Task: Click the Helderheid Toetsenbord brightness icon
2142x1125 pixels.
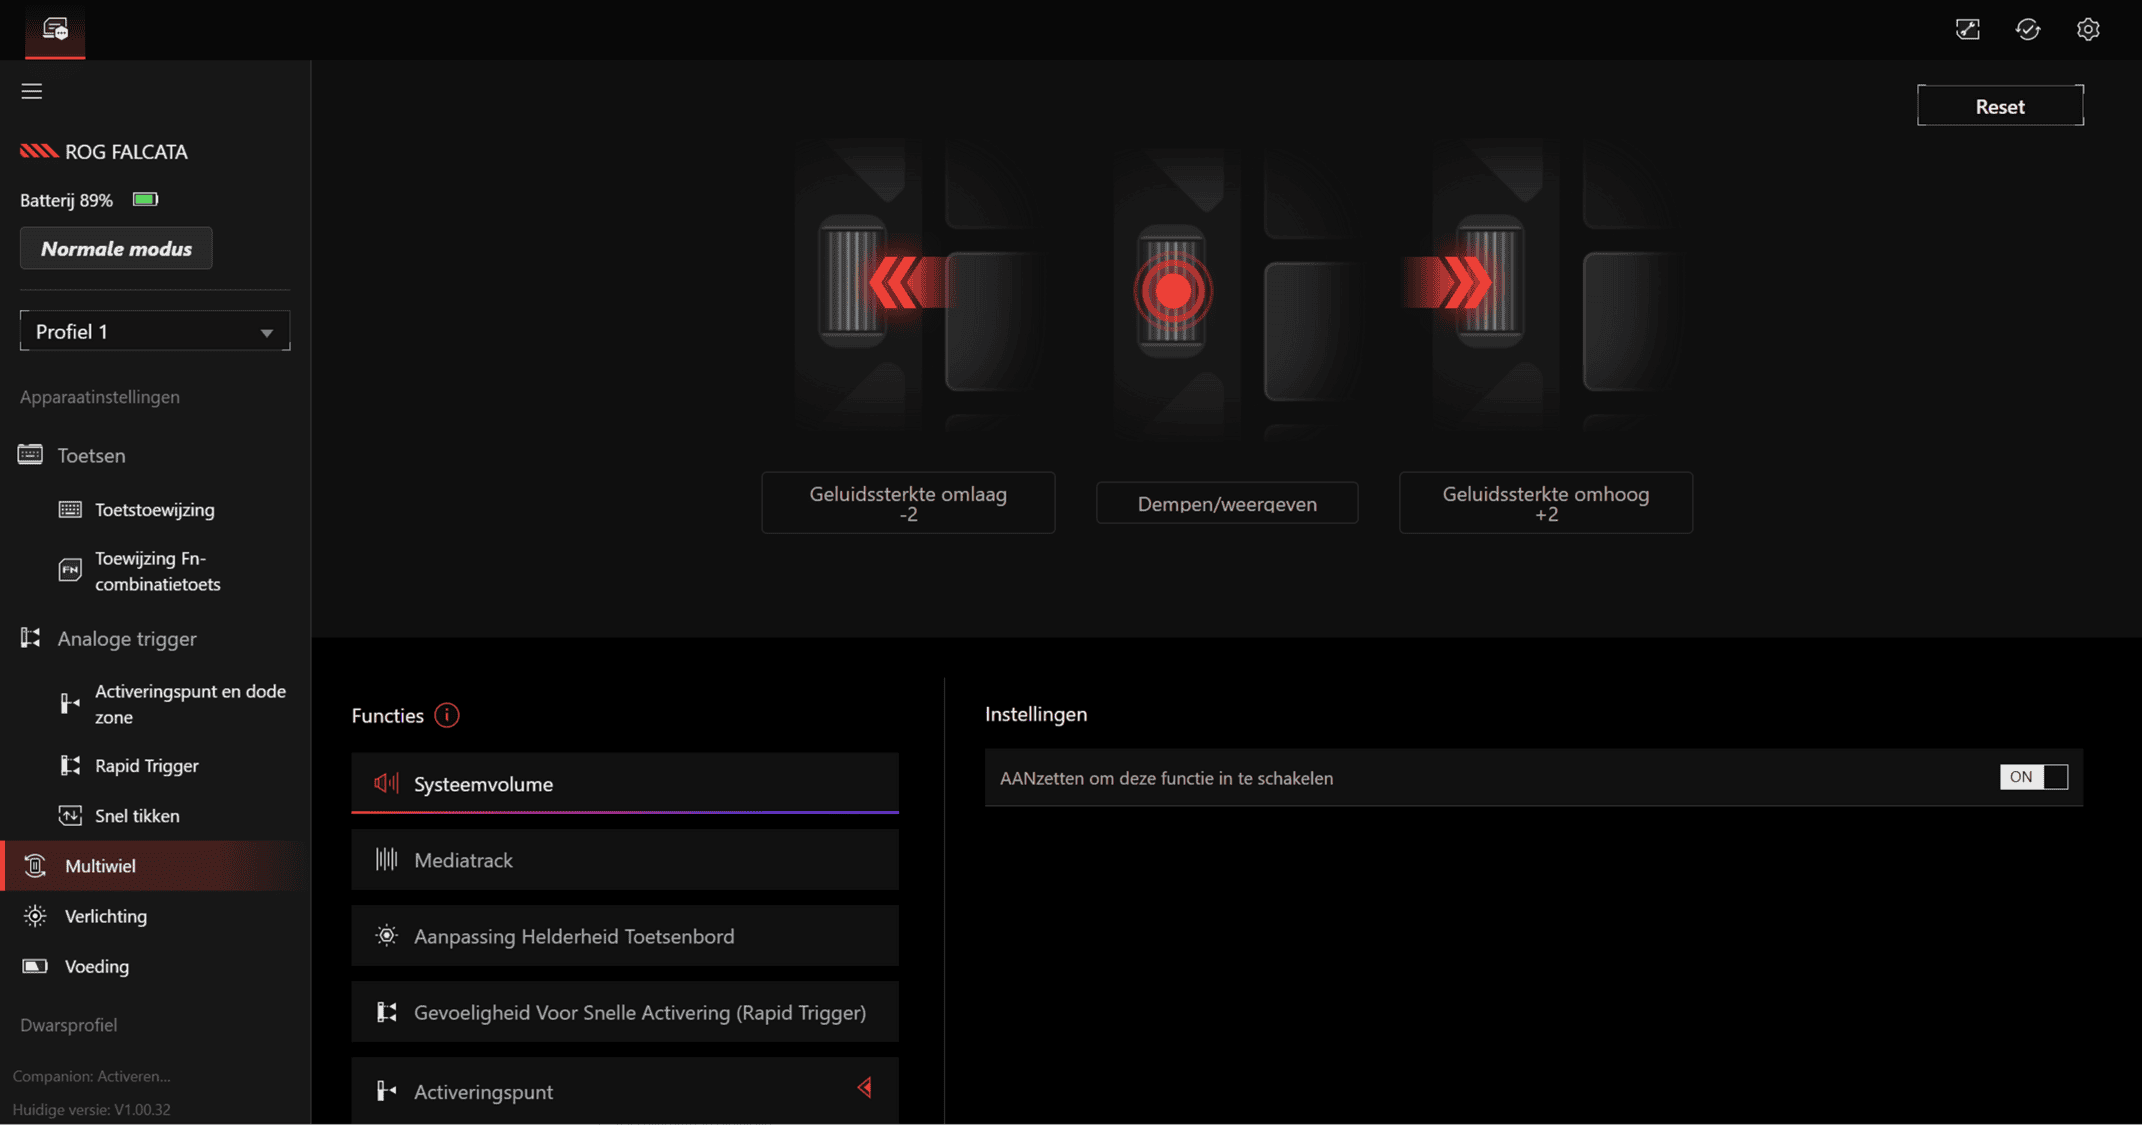Action: 386,936
